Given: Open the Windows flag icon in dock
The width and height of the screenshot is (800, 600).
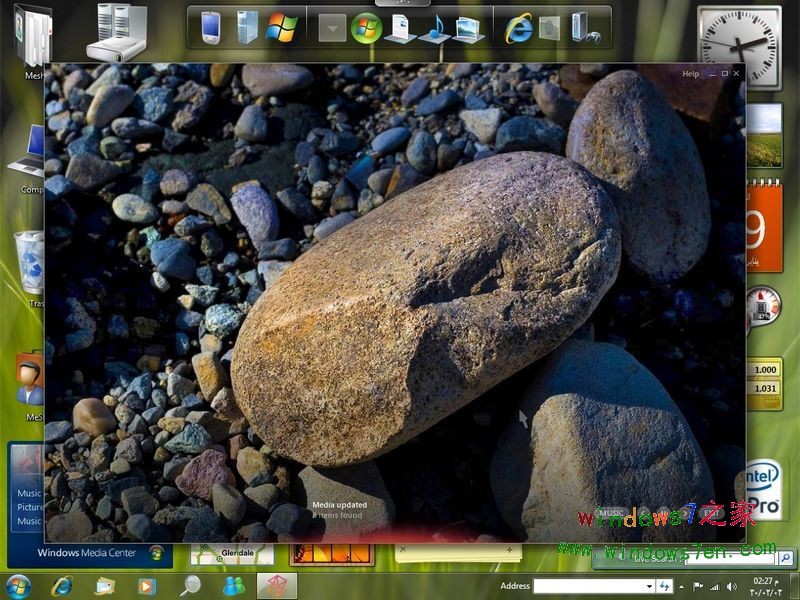Looking at the screenshot, I should pos(281,27).
